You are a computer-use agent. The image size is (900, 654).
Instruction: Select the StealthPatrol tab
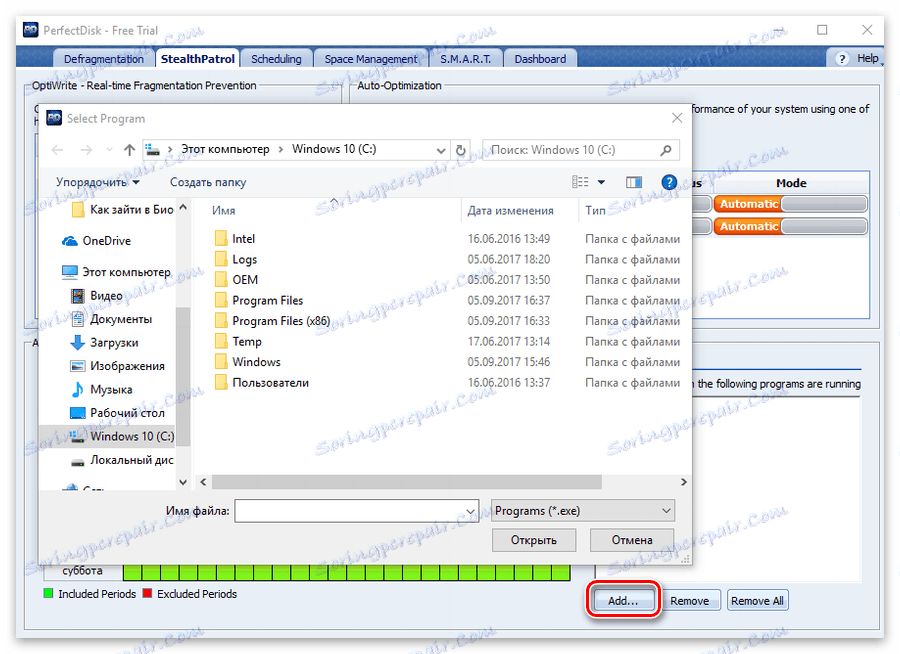pyautogui.click(x=197, y=59)
